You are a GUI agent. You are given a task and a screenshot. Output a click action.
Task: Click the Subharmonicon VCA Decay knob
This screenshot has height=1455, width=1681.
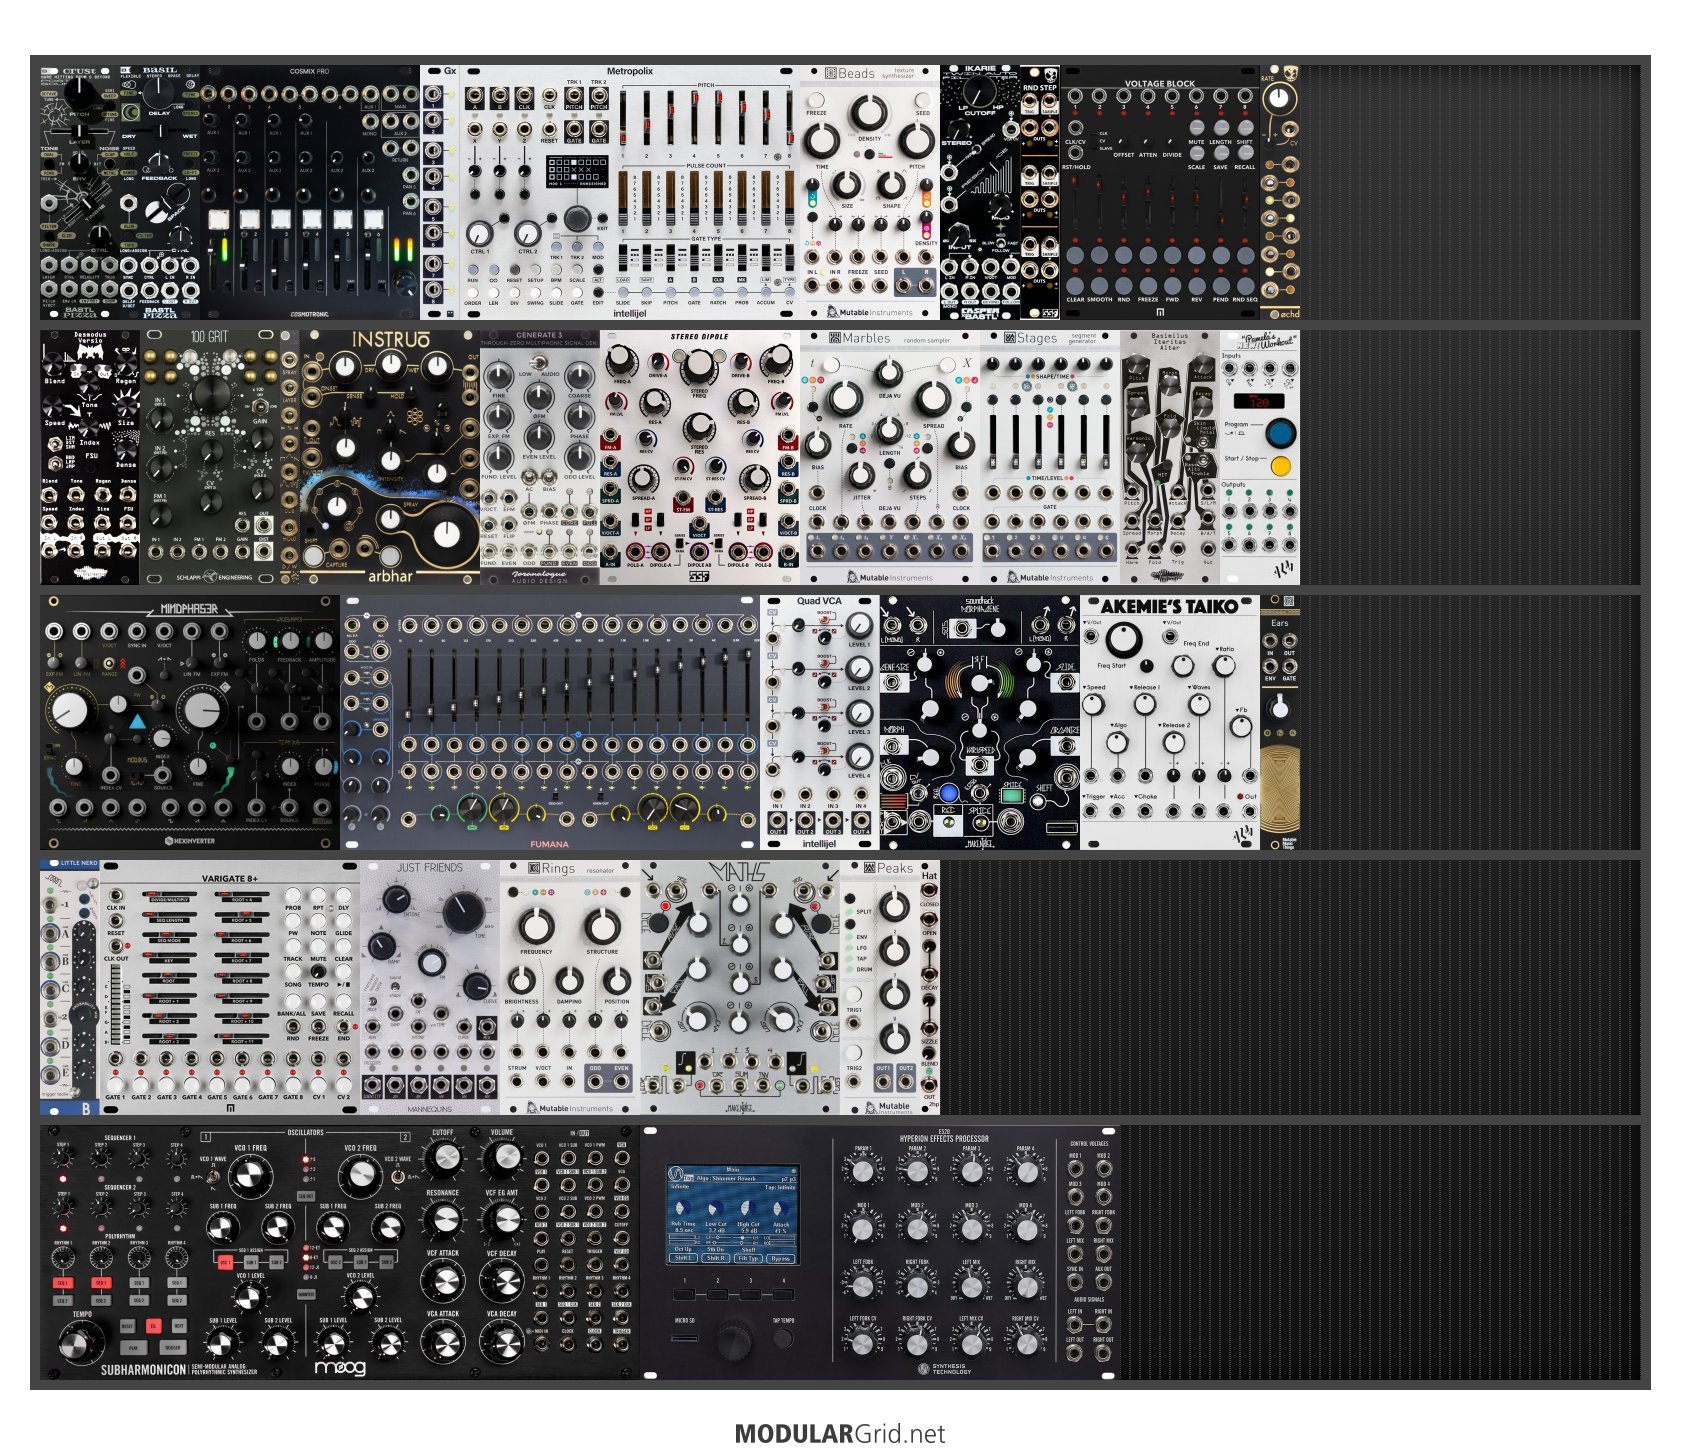[x=502, y=1342]
